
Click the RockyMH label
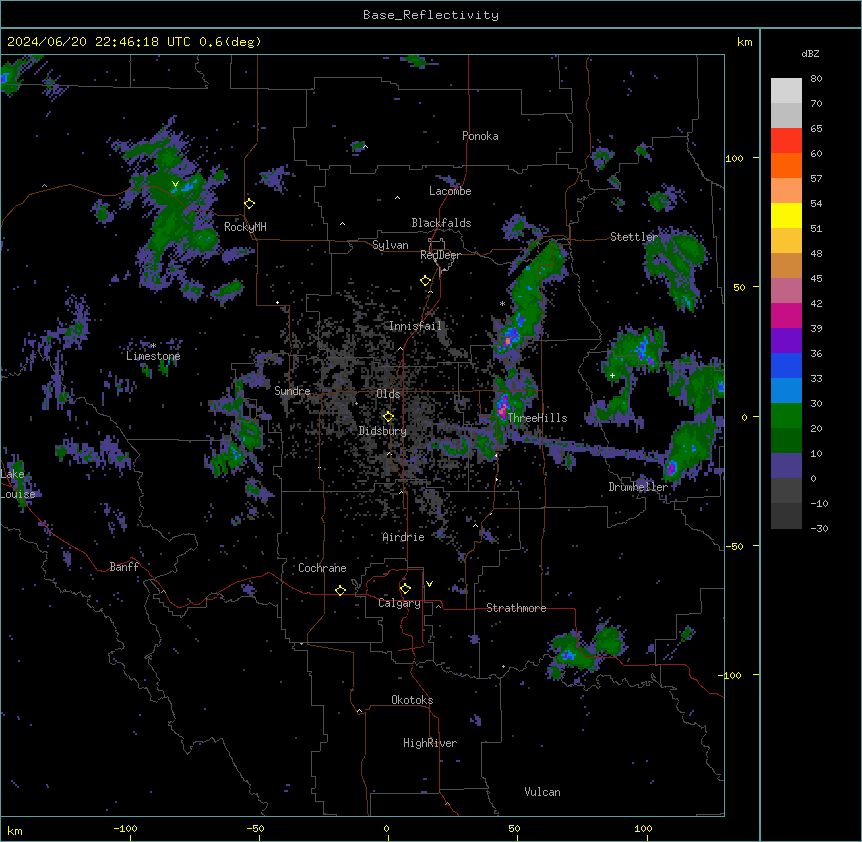(245, 227)
